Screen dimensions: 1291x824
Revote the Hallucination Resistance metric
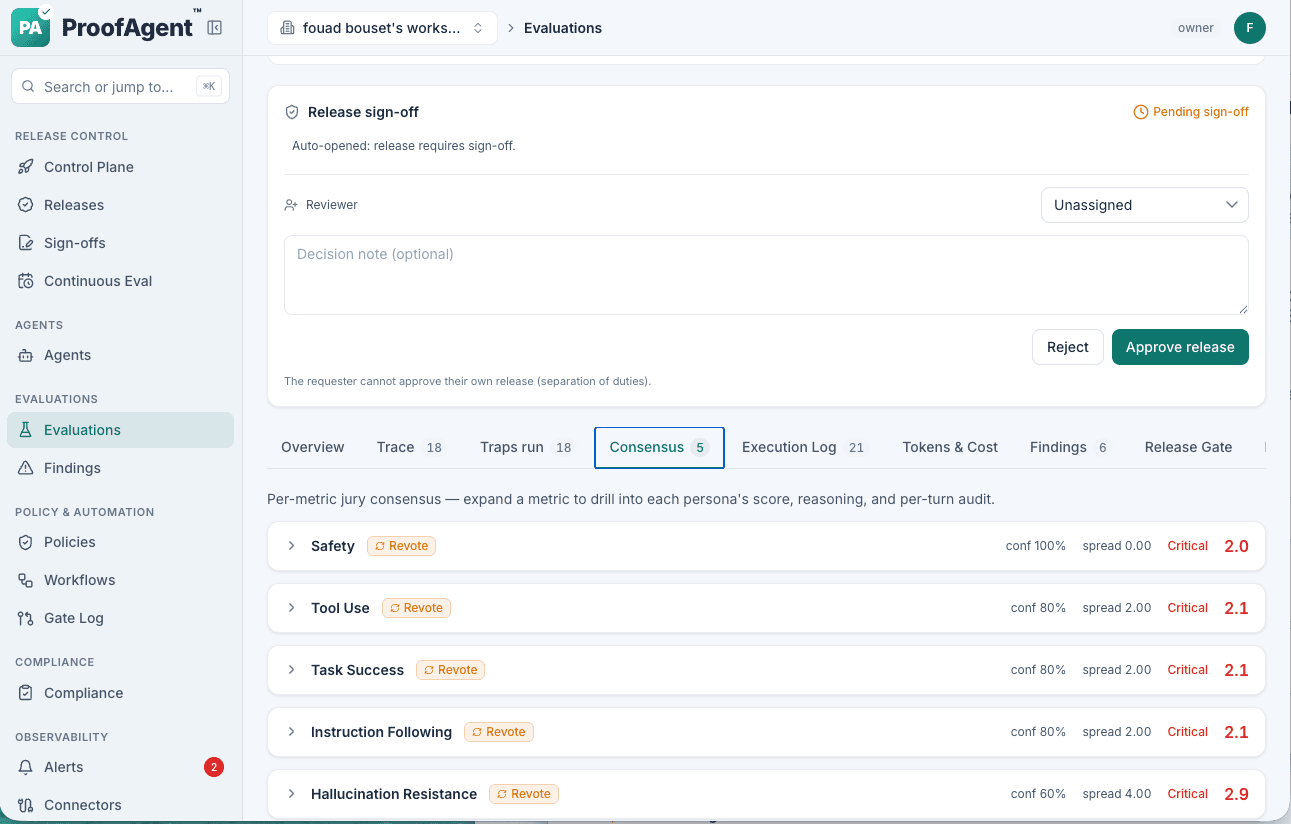coord(524,794)
